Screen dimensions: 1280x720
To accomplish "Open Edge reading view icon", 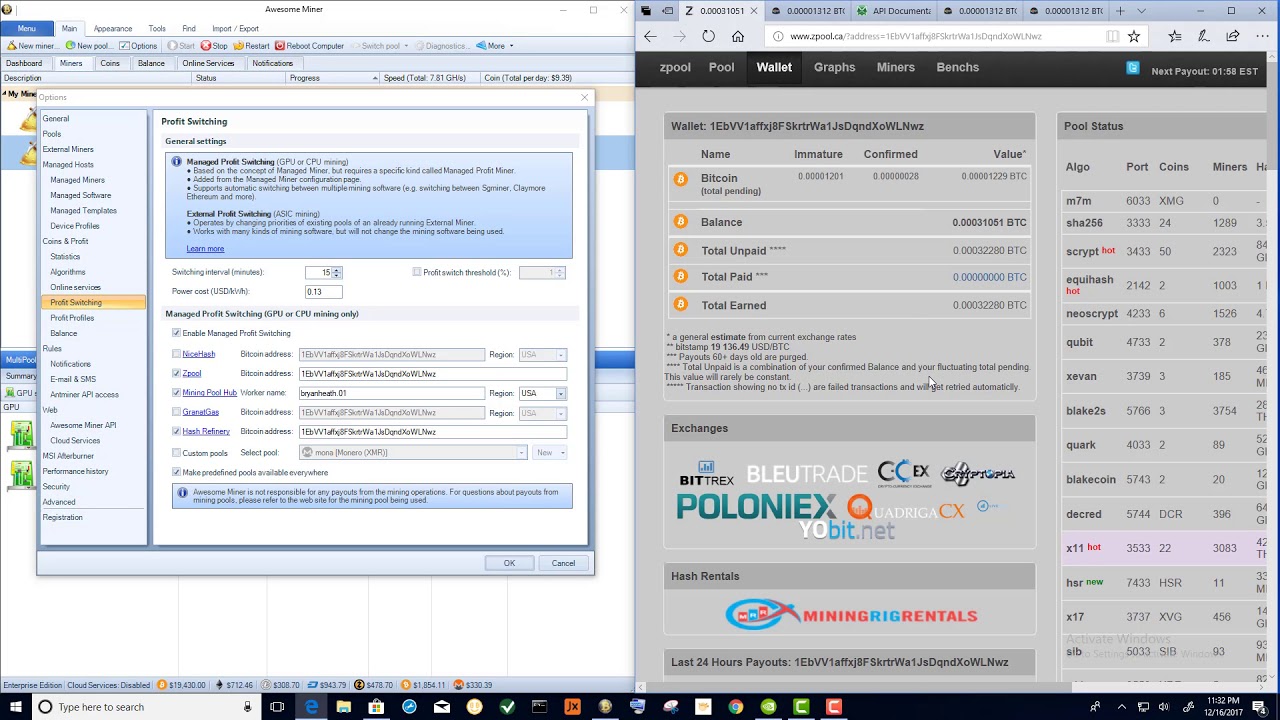I will point(1112,36).
